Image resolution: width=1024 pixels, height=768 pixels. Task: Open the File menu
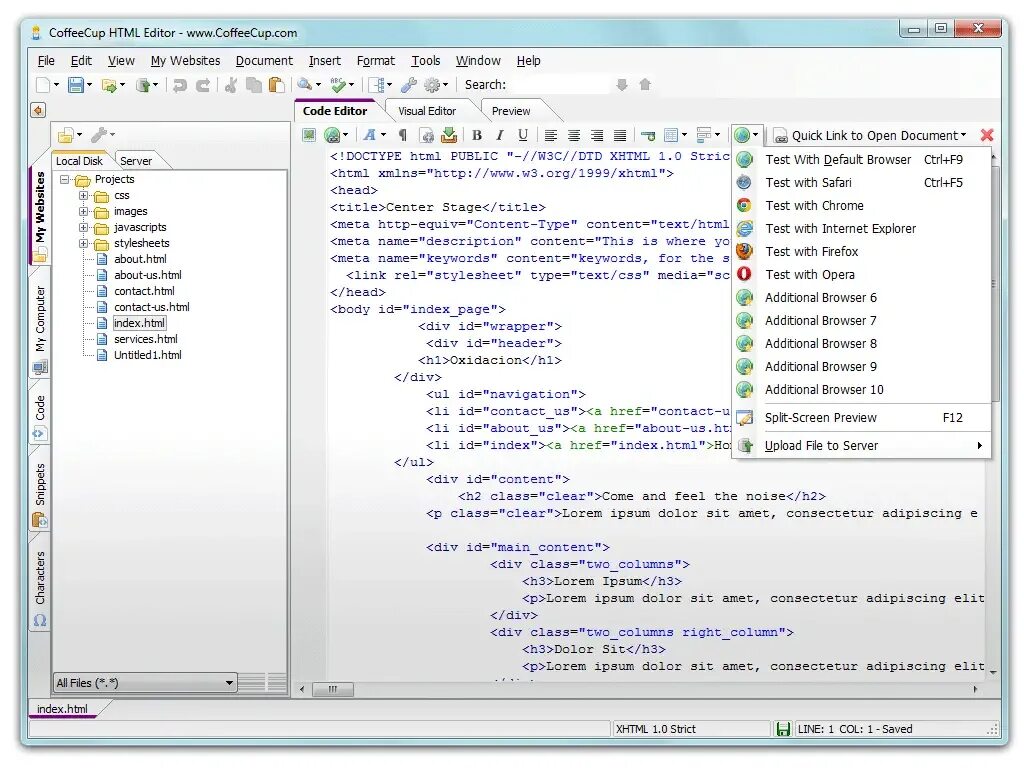click(x=46, y=61)
